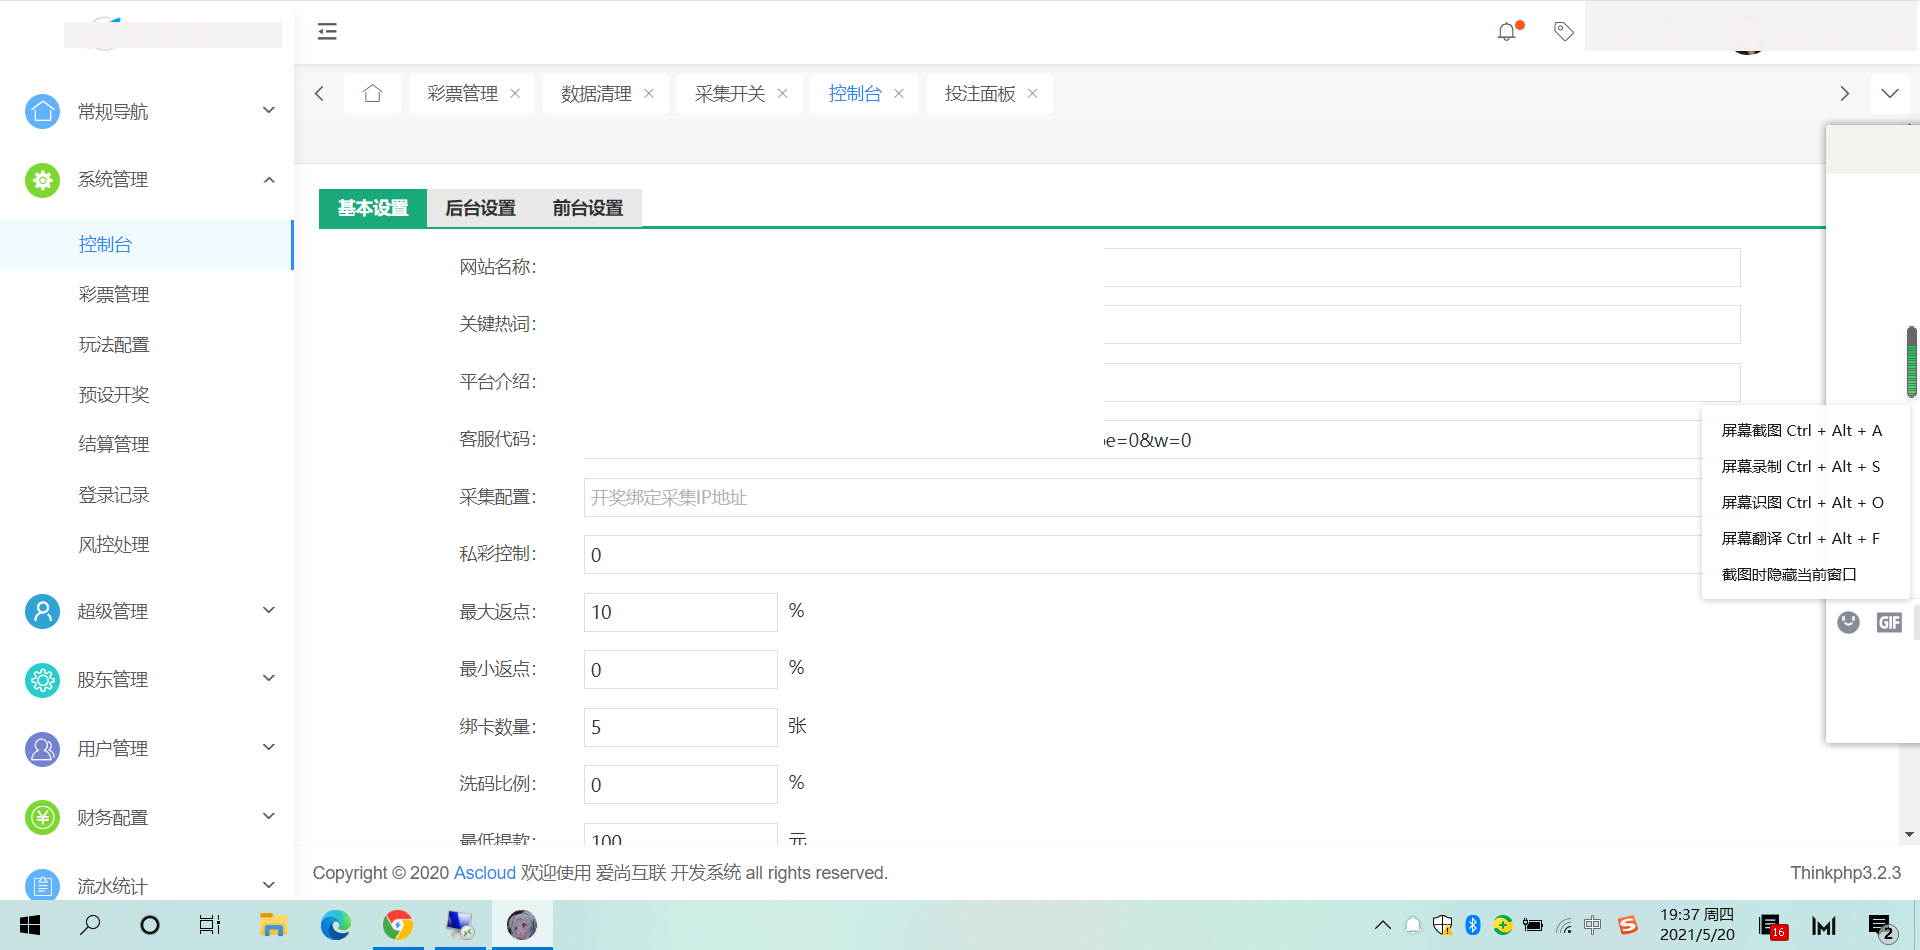Click the 最大返点 input field
1920x950 pixels.
point(680,612)
